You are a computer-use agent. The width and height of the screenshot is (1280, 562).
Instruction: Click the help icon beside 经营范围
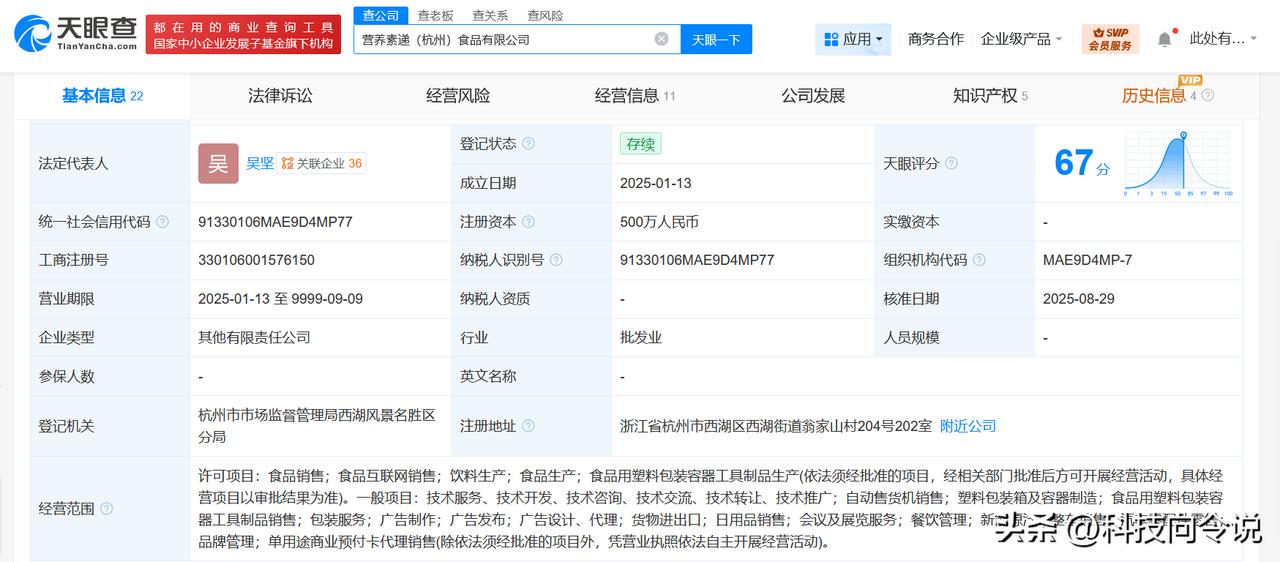click(106, 509)
